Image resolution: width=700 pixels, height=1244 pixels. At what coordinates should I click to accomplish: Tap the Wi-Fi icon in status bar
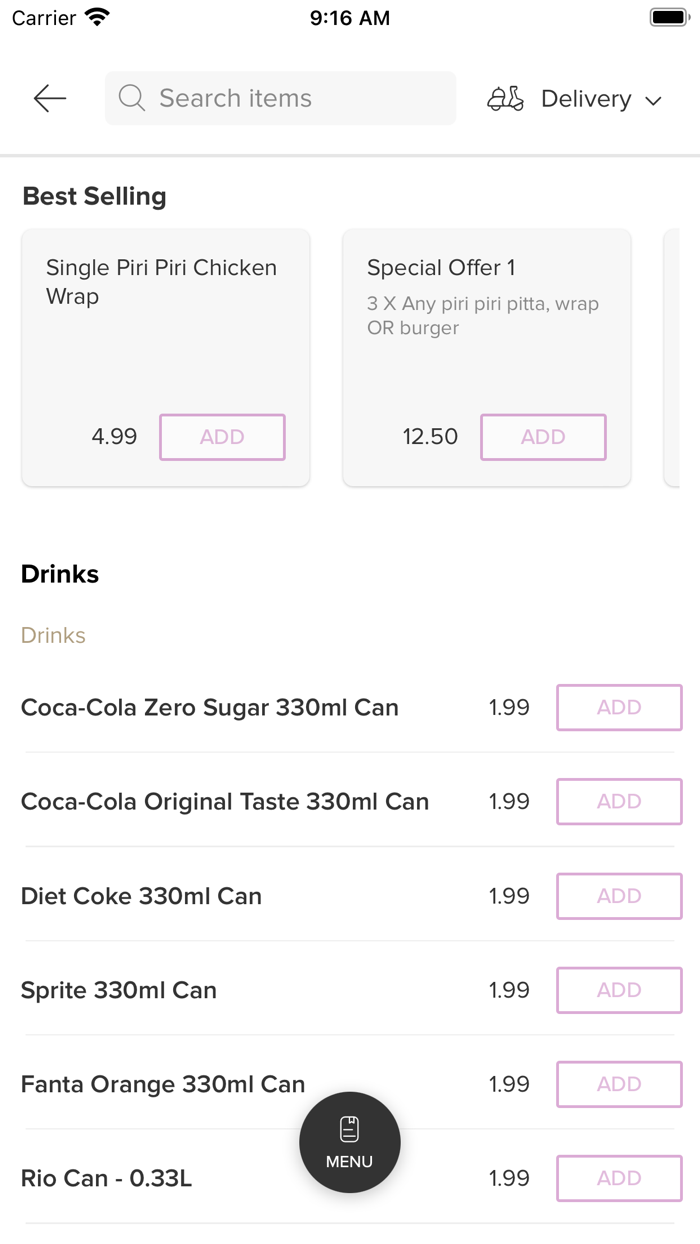click(97, 17)
